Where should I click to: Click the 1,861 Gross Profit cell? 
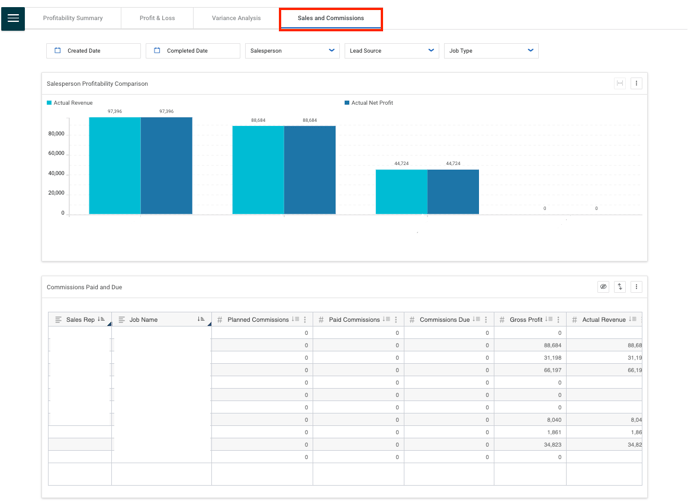click(530, 432)
